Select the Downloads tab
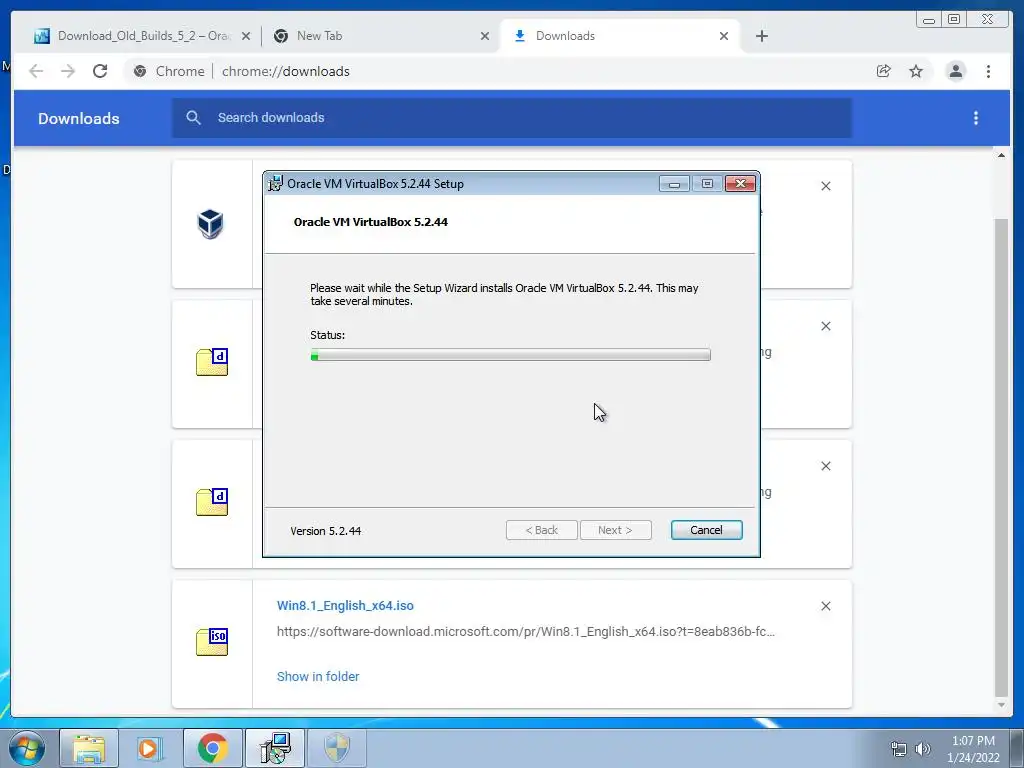Screen dimensions: 1024x768 pyautogui.click(x=620, y=36)
